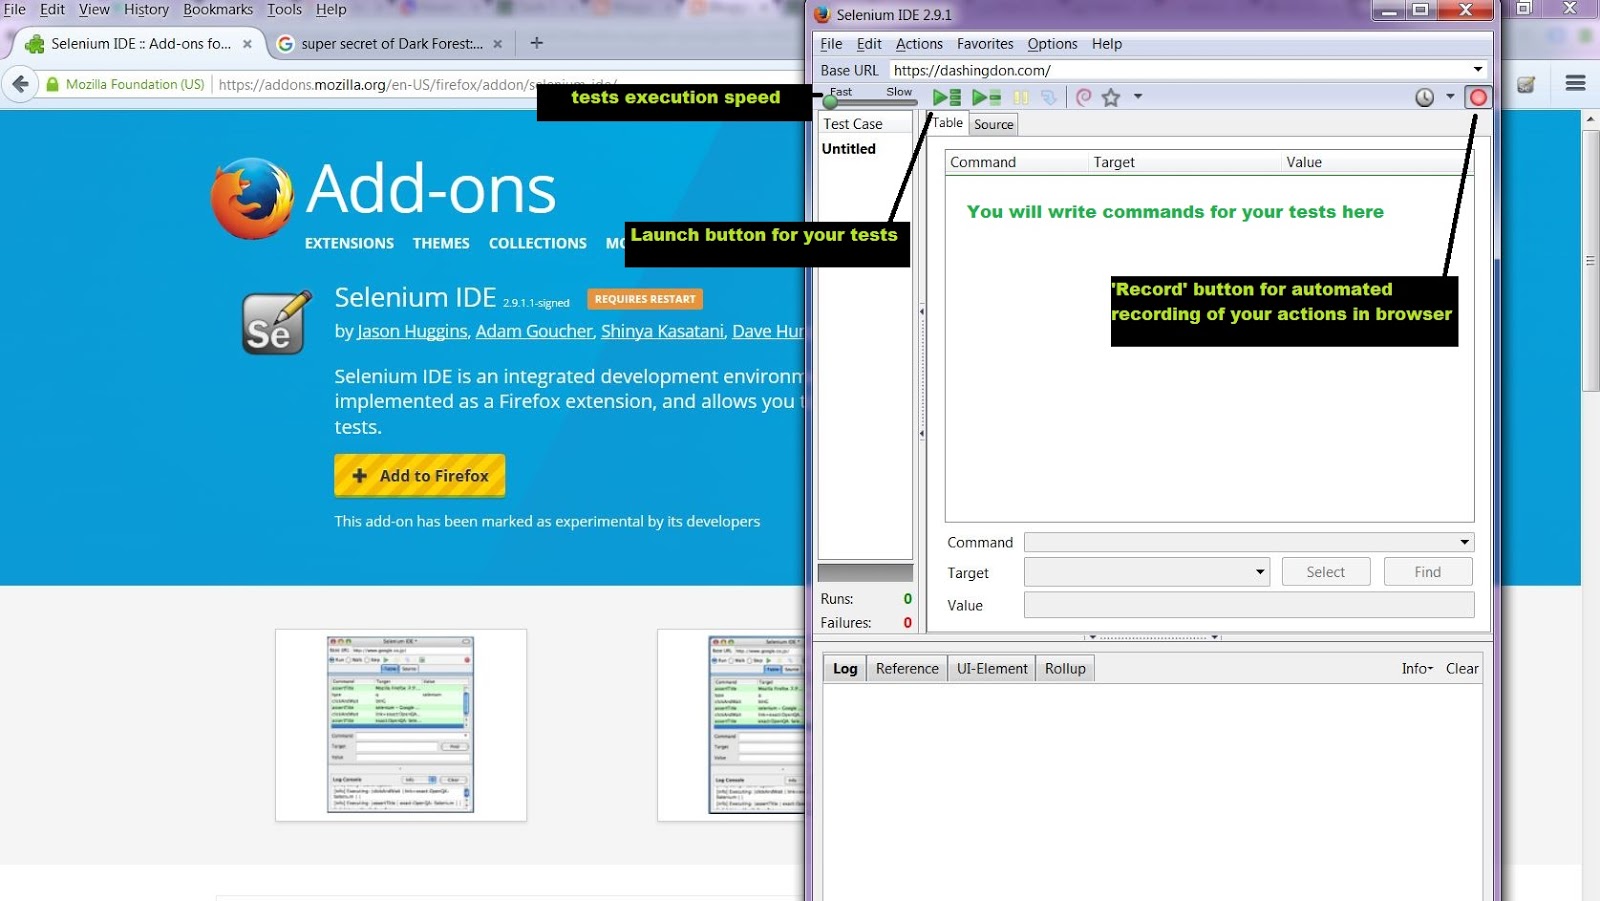
Task: Click the Firefox logo beside Add-ons
Action: [x=252, y=198]
